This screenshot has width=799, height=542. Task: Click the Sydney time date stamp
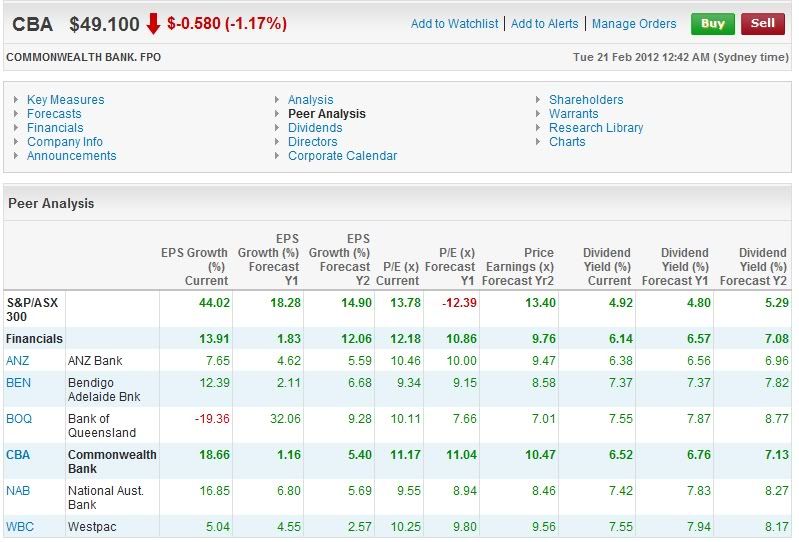point(681,57)
